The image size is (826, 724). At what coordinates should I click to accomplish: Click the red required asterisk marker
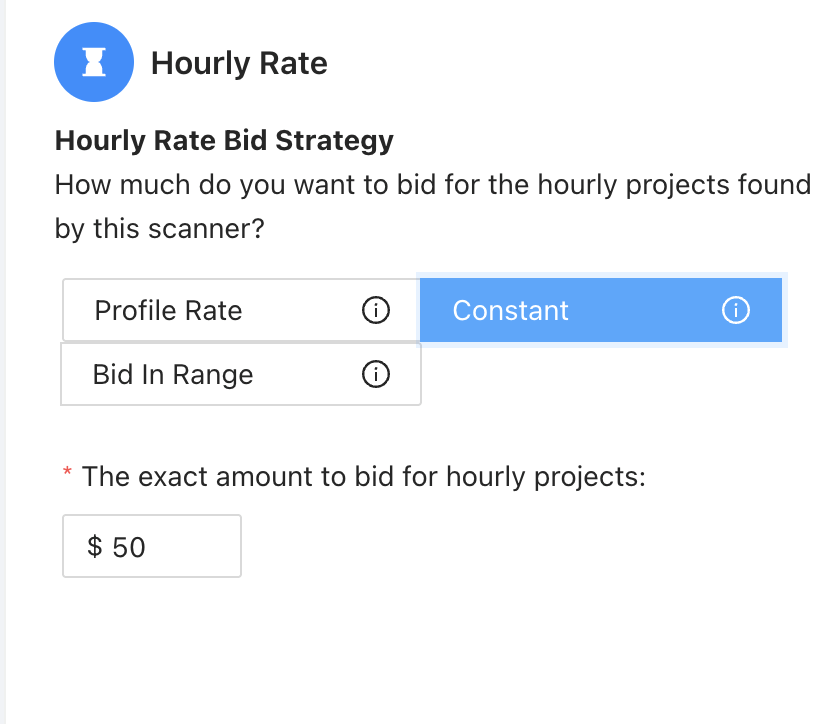point(67,472)
